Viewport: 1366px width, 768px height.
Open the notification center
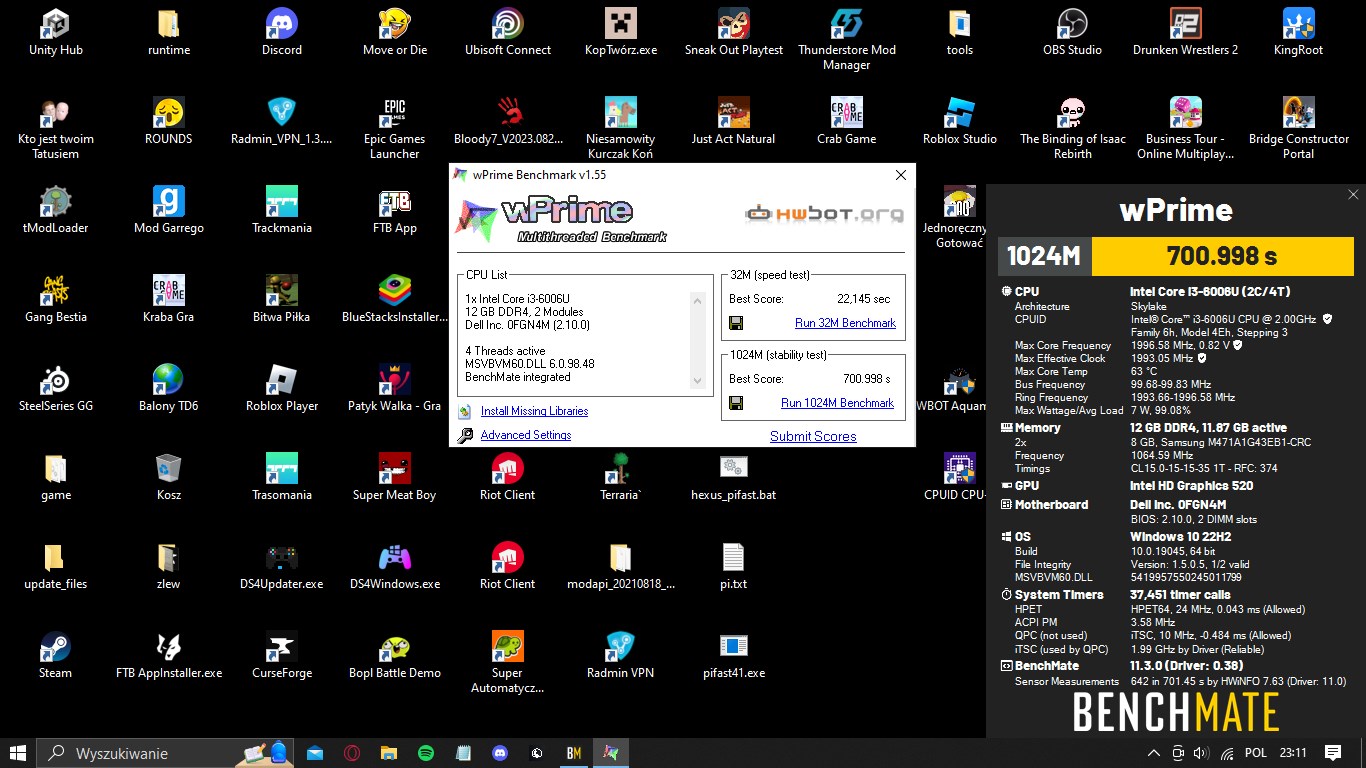1333,753
